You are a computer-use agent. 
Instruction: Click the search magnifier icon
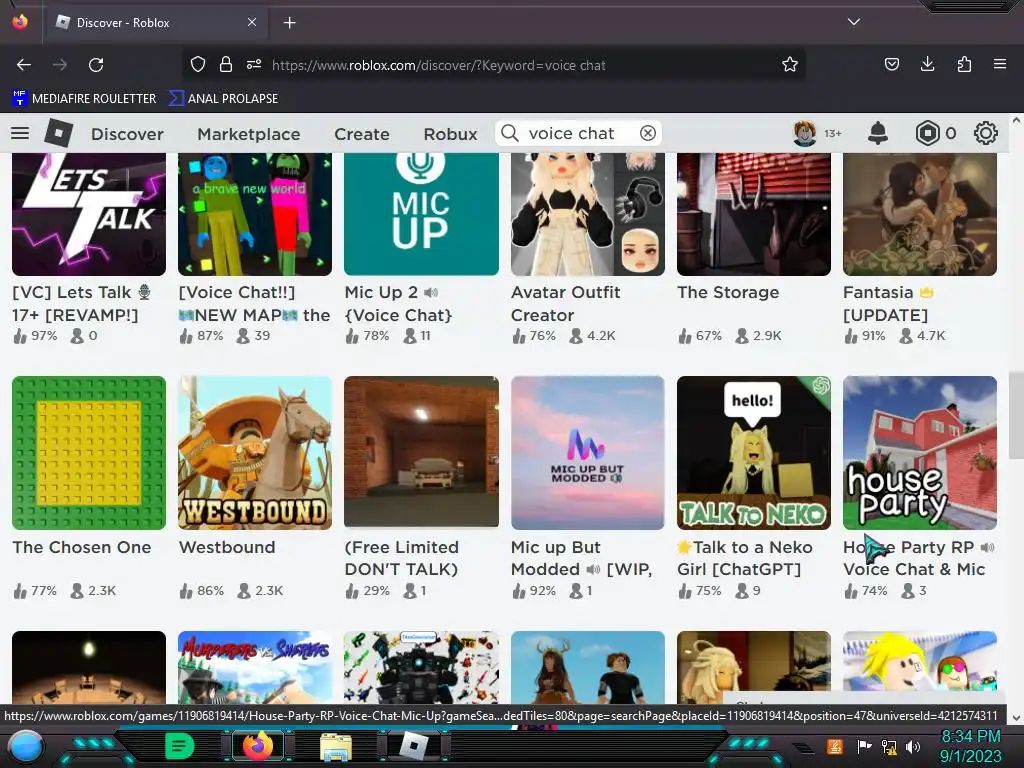509,133
